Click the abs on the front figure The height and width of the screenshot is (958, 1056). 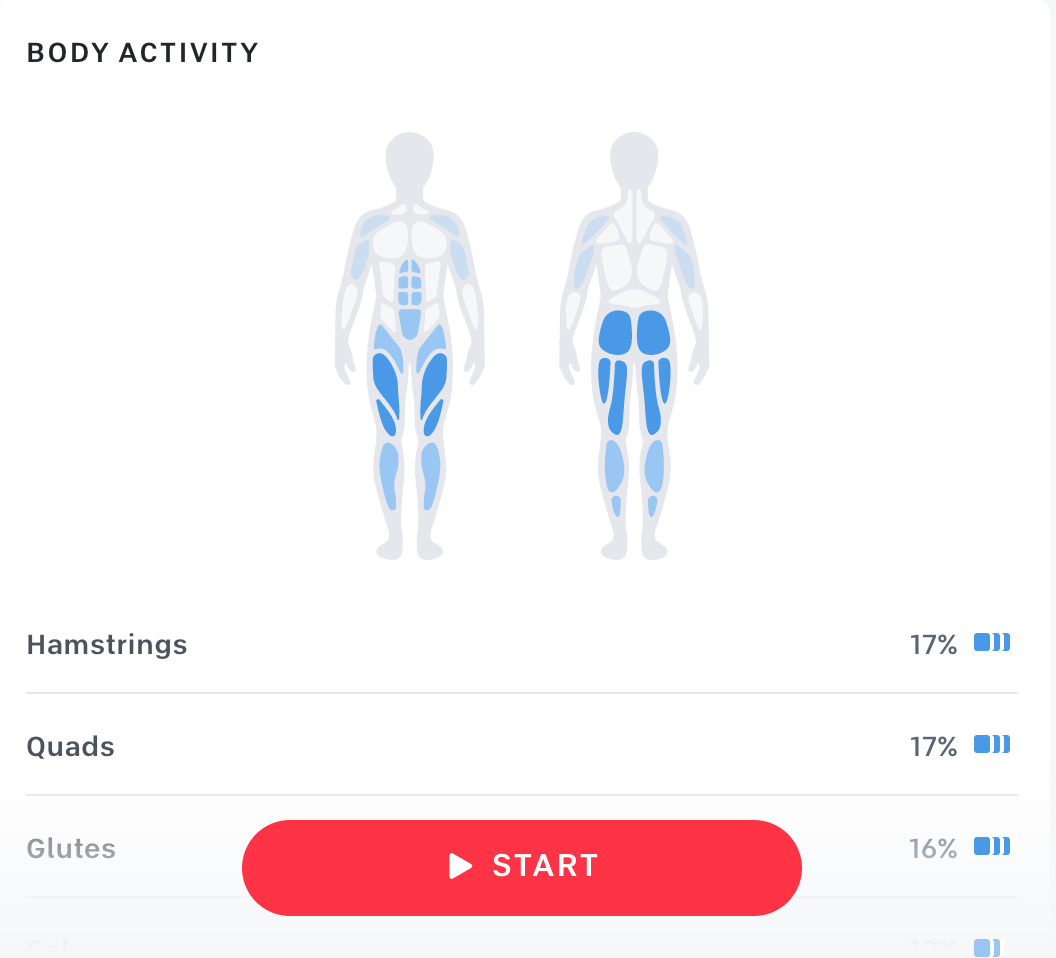tap(409, 298)
